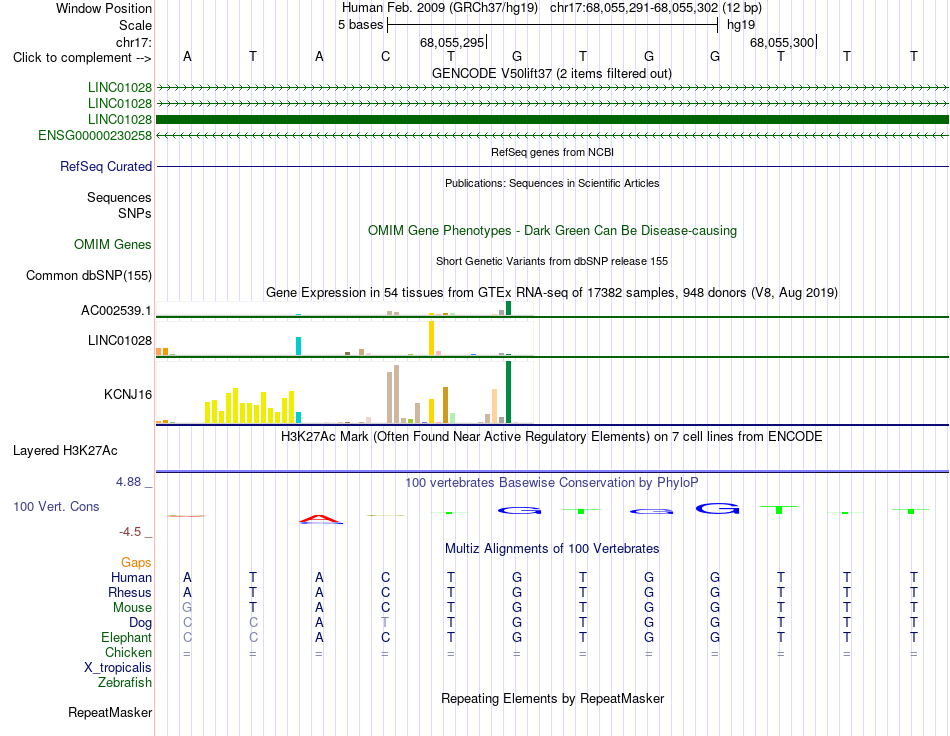
Task: Click the base C in the chr17 sequence row
Action: pyautogui.click(x=385, y=57)
